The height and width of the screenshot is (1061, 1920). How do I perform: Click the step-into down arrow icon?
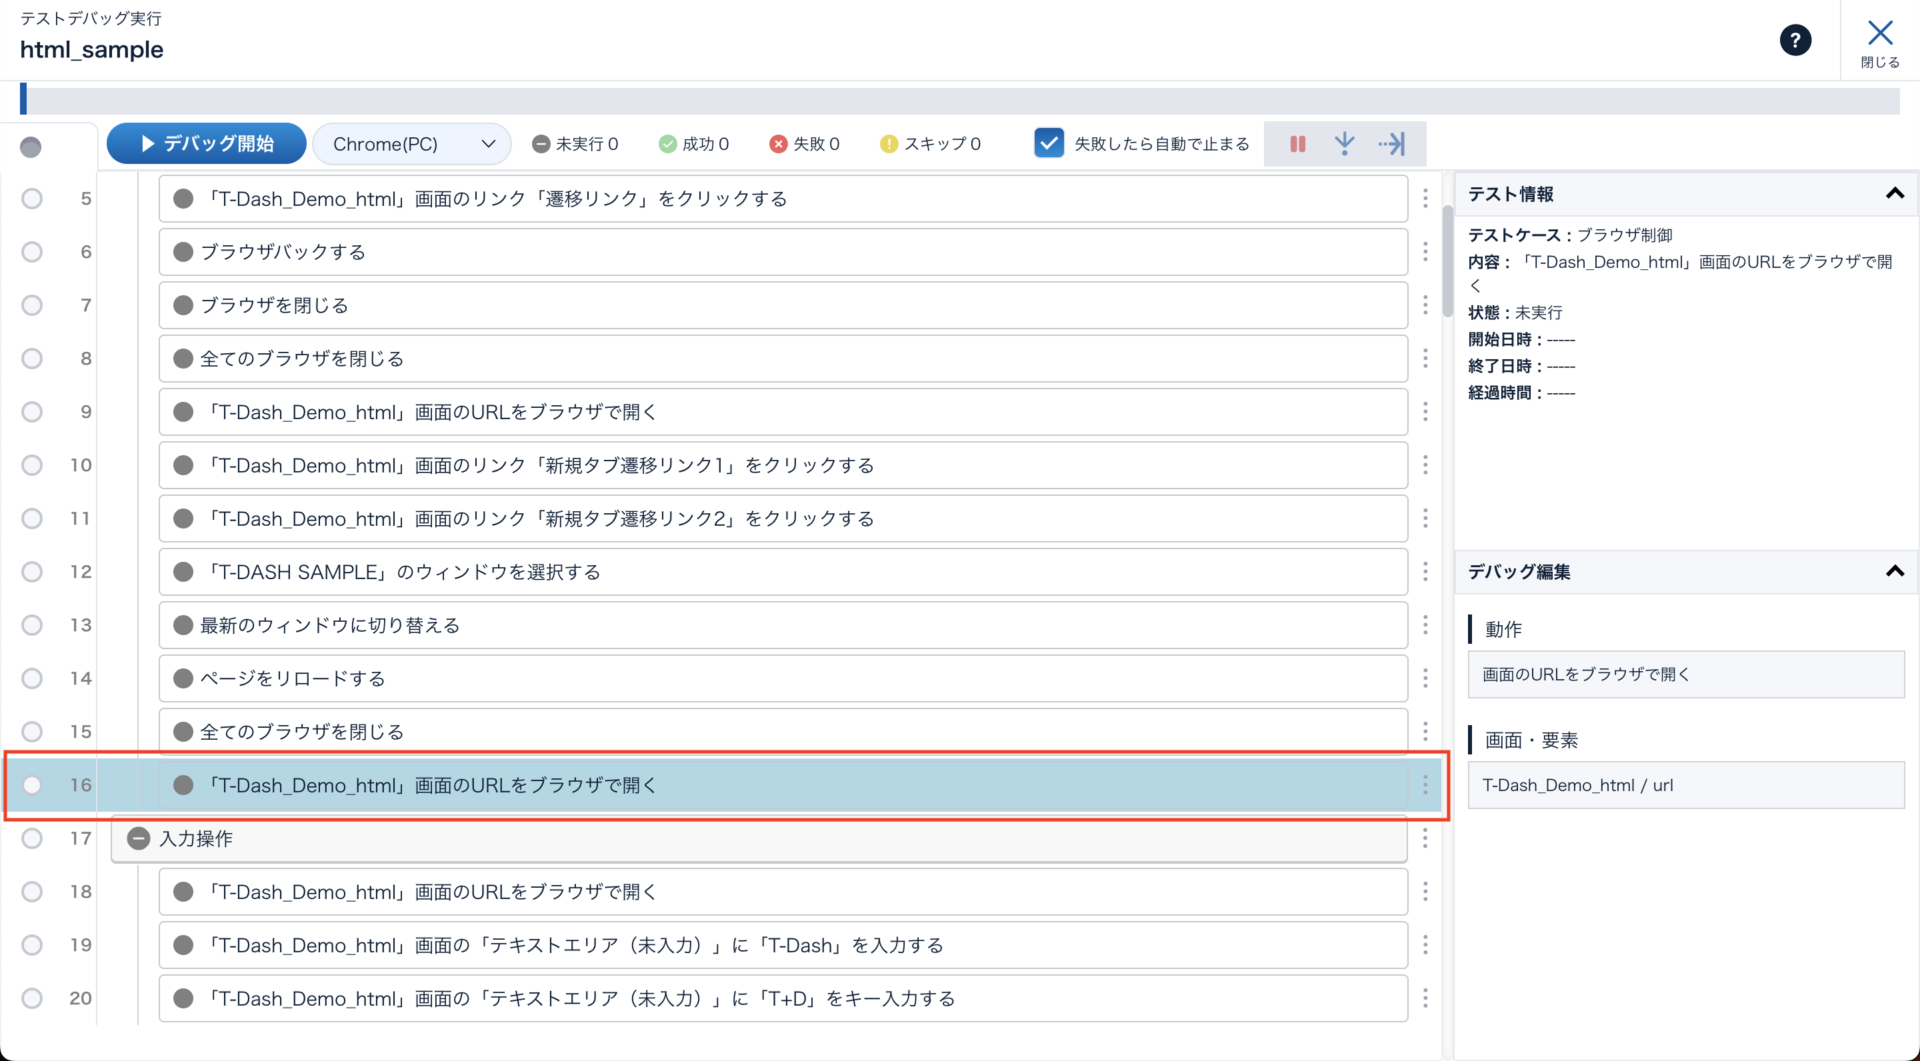pos(1344,144)
